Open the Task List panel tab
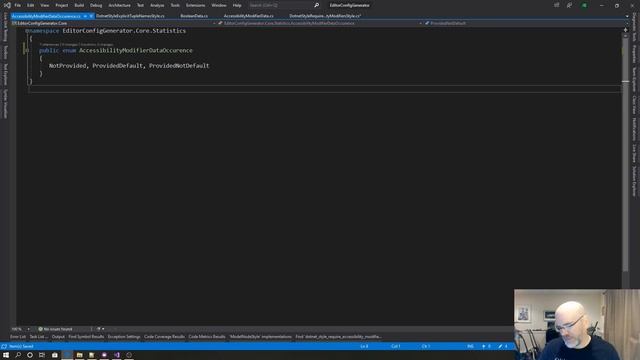Screen dimensions: 640x360 (38, 337)
